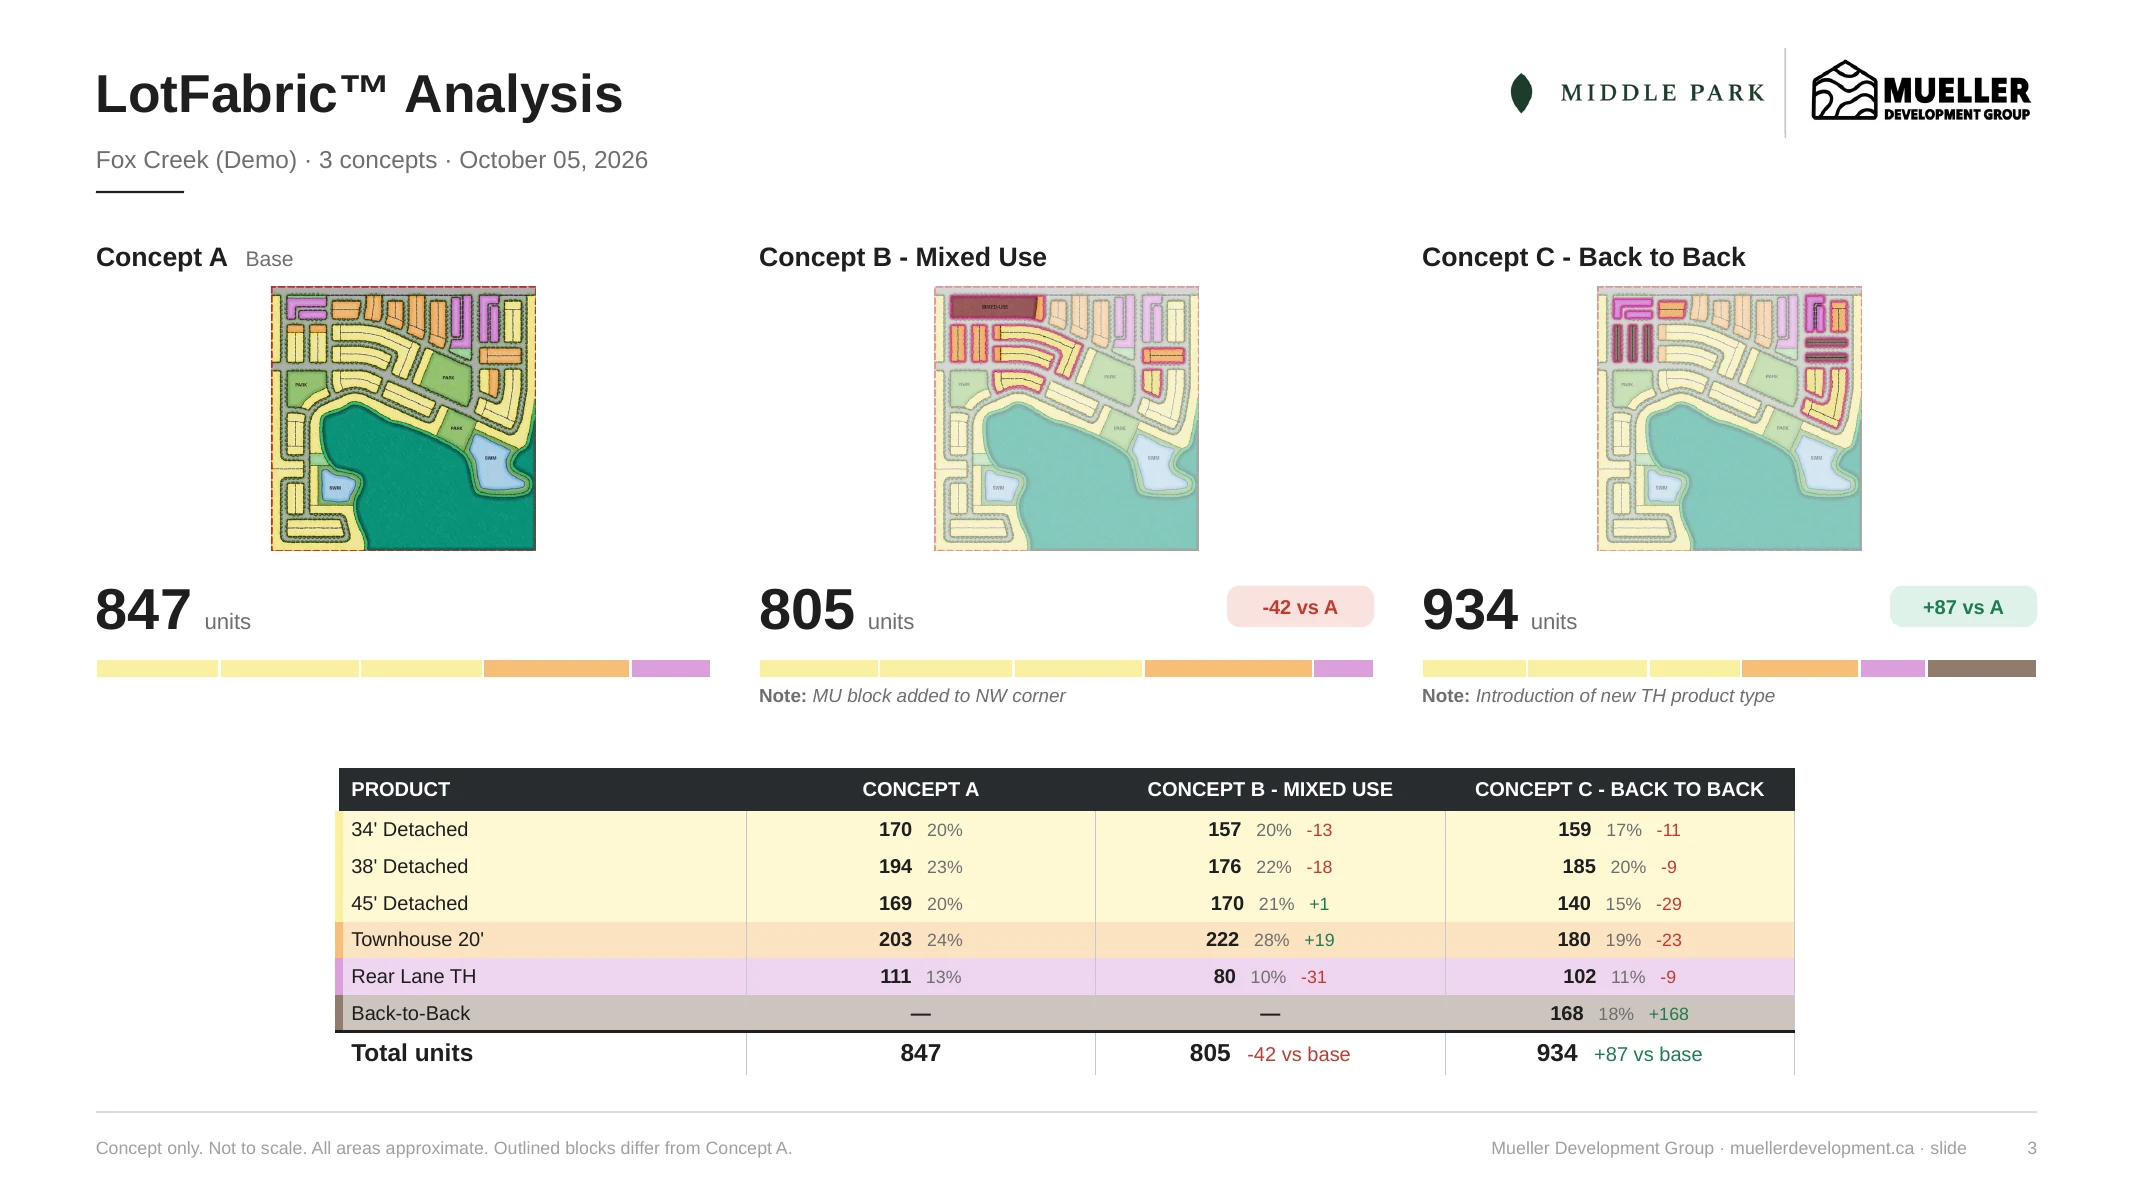Select the Townhouse 20' row label

click(x=417, y=939)
